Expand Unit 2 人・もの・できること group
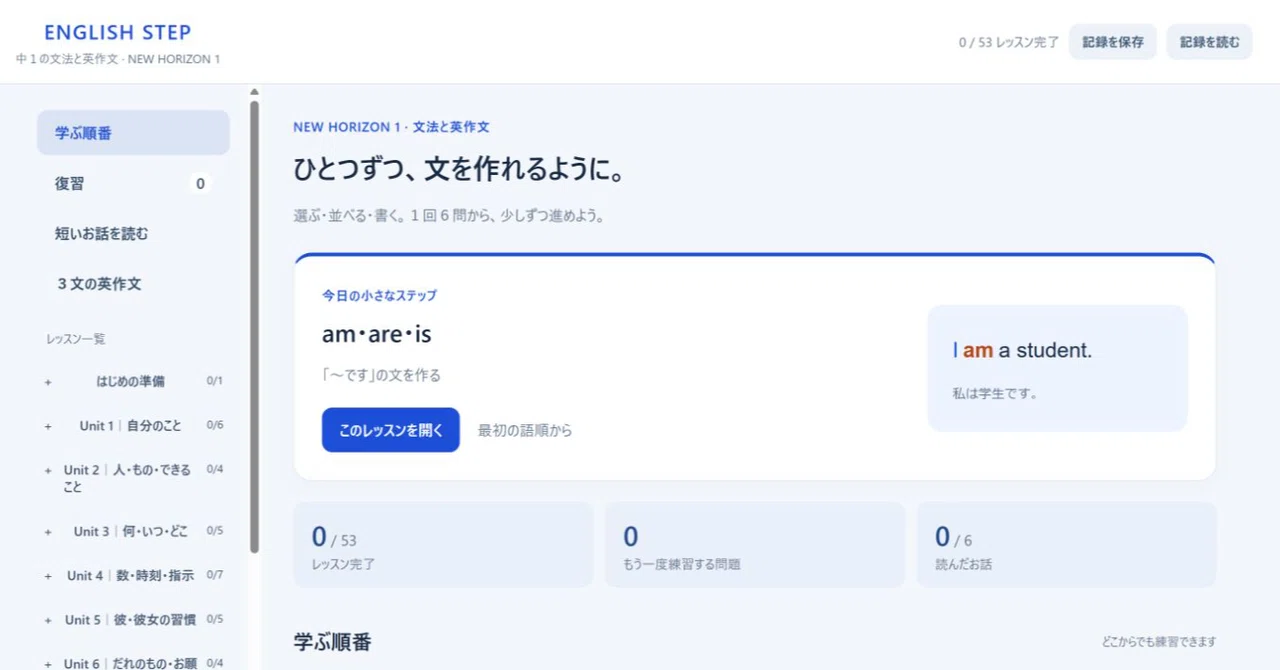Screen dimensions: 1280x670 [133, 478]
